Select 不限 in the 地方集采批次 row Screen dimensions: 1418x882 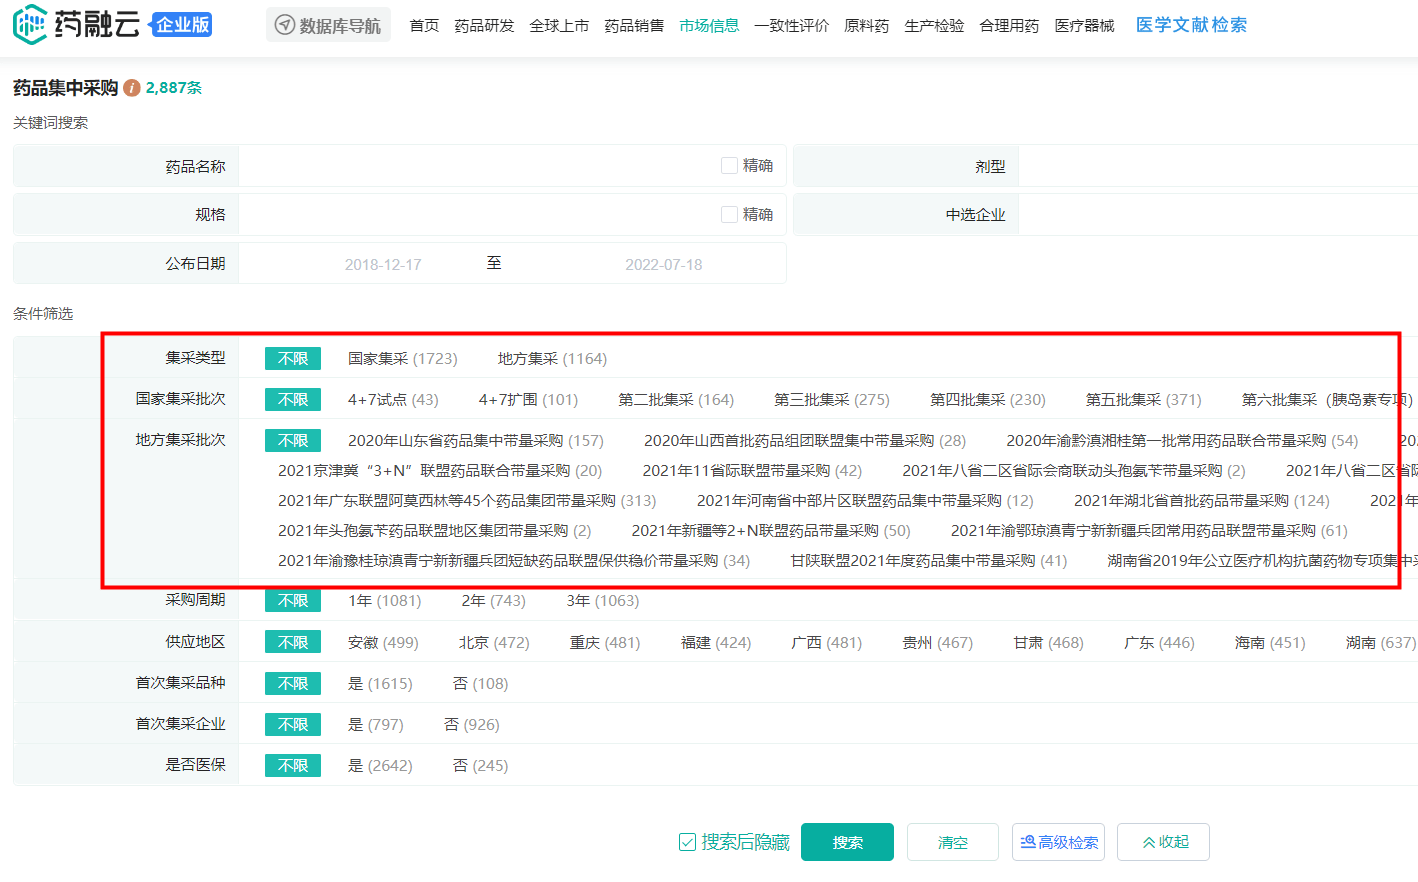[293, 440]
